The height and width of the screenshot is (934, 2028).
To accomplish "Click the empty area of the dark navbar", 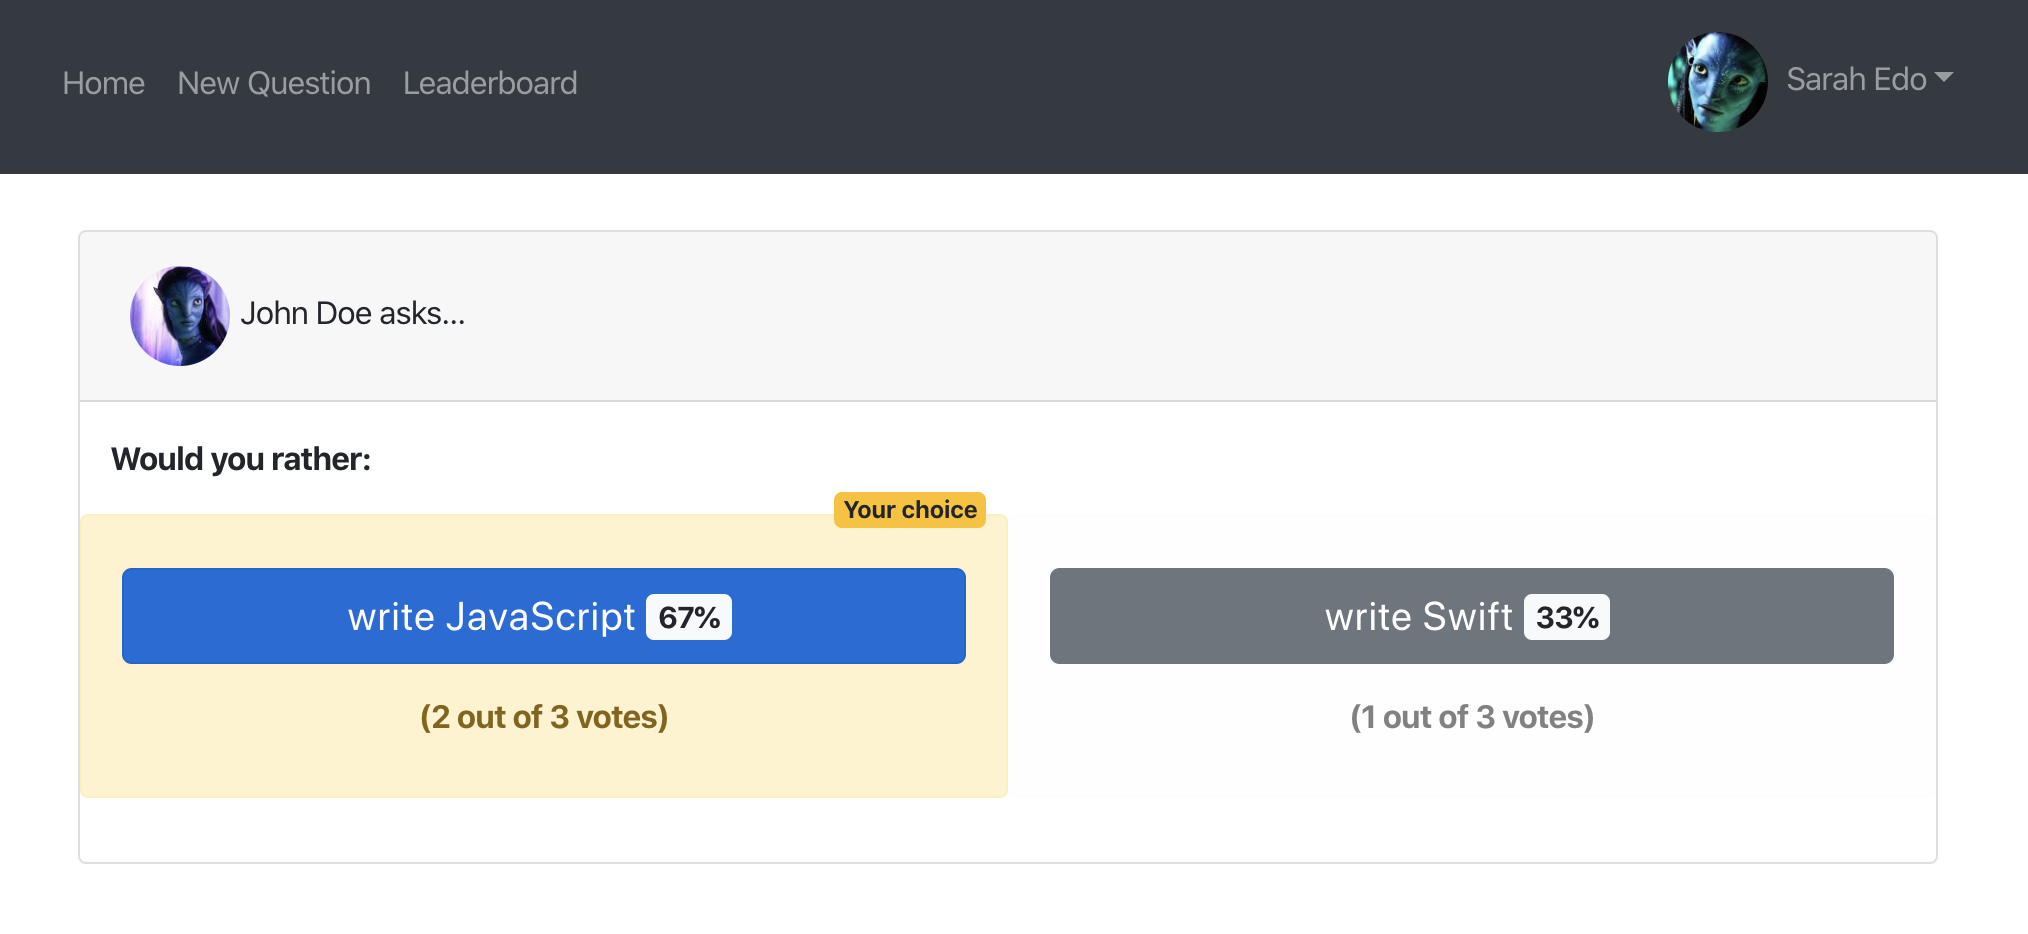I will click(1100, 86).
